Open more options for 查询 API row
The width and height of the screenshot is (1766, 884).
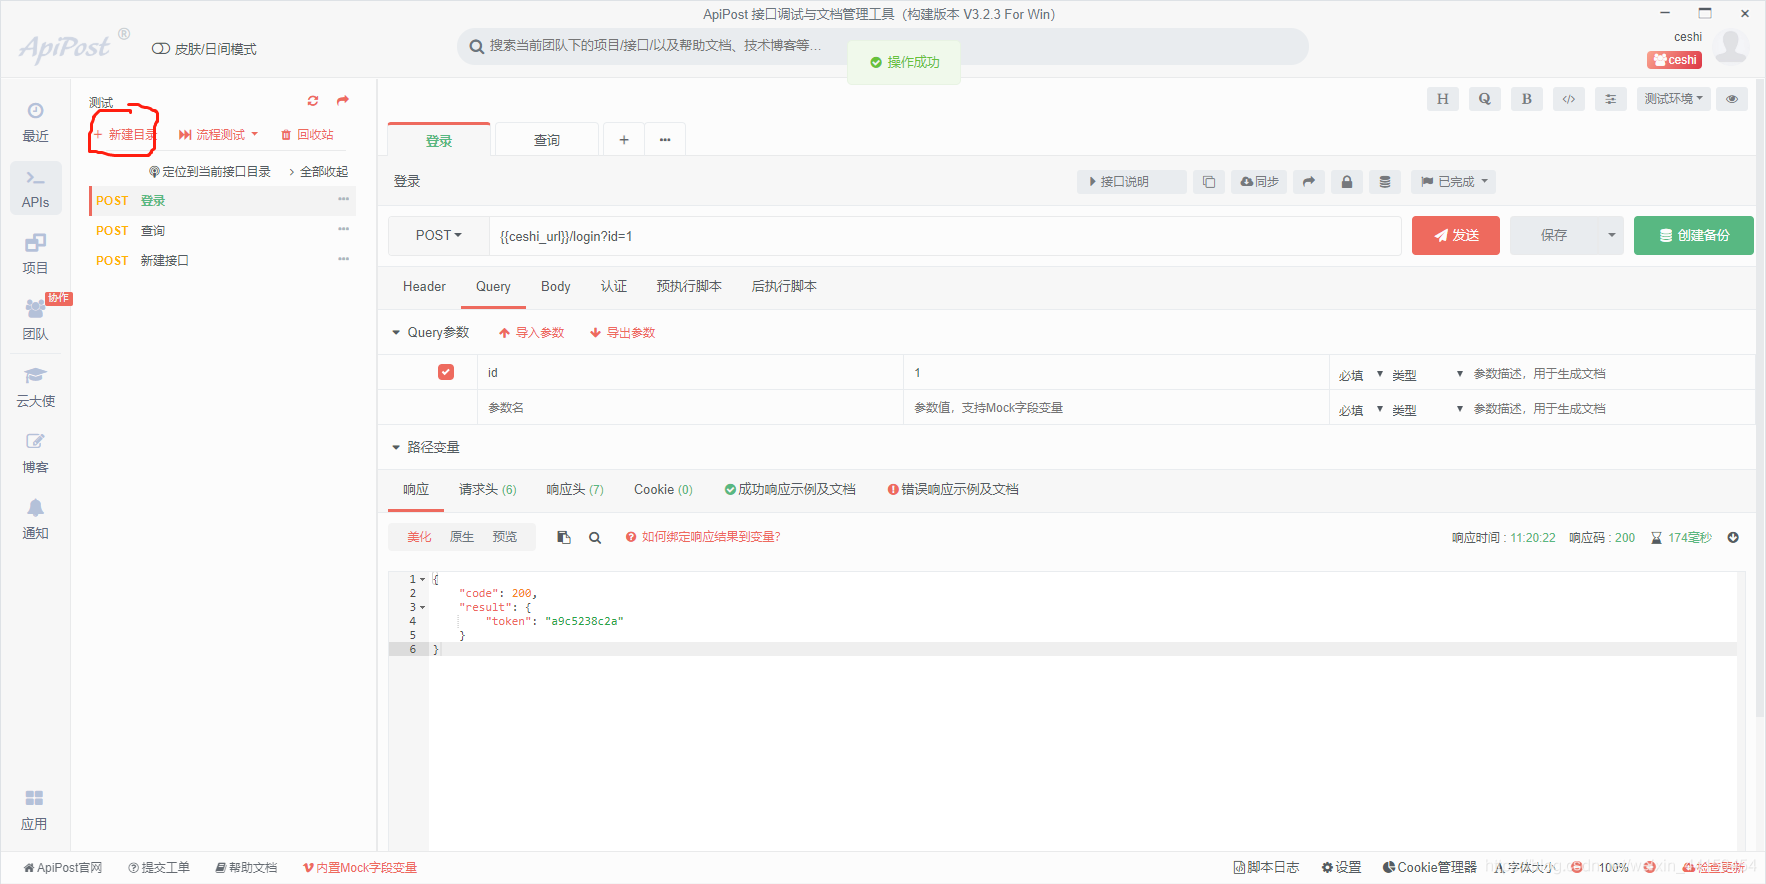click(x=343, y=229)
